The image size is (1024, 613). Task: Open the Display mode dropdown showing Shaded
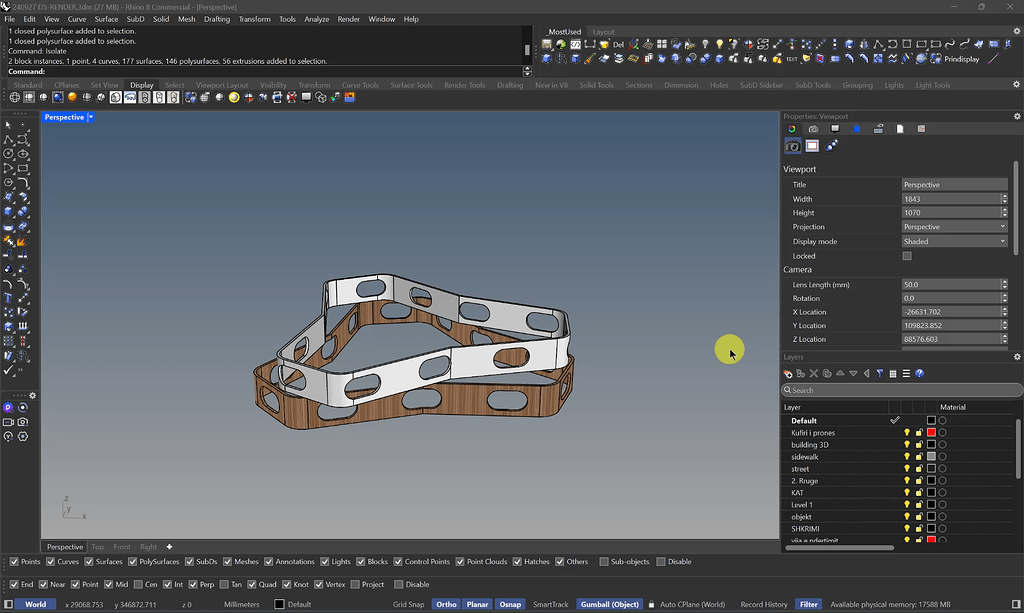pos(953,241)
